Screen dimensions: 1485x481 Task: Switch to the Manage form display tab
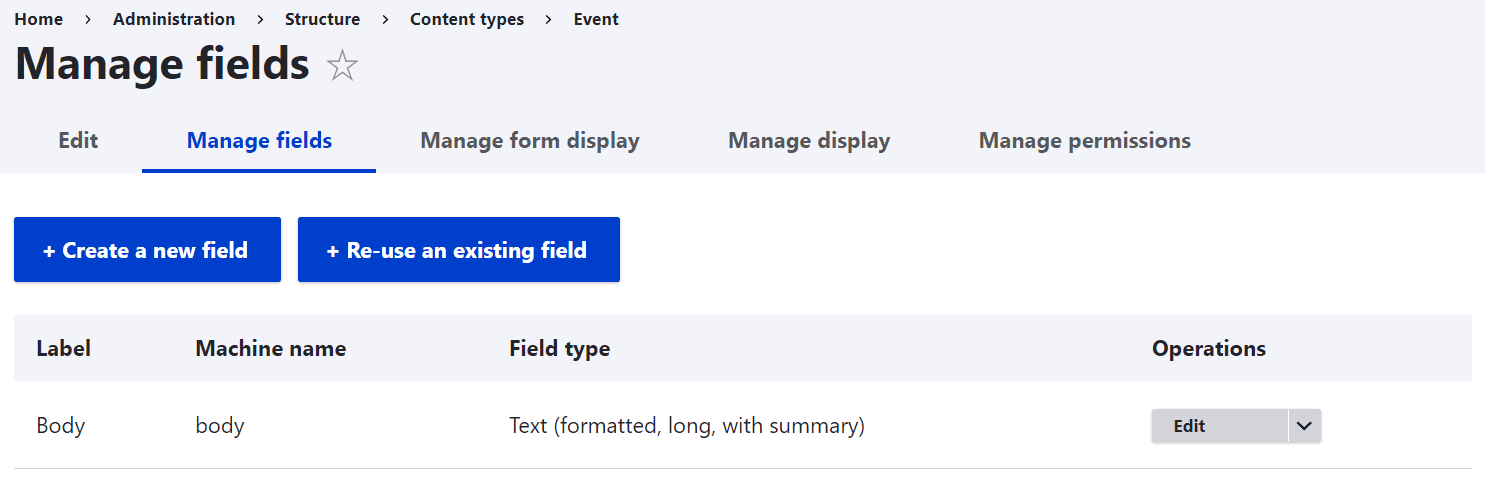[529, 141]
